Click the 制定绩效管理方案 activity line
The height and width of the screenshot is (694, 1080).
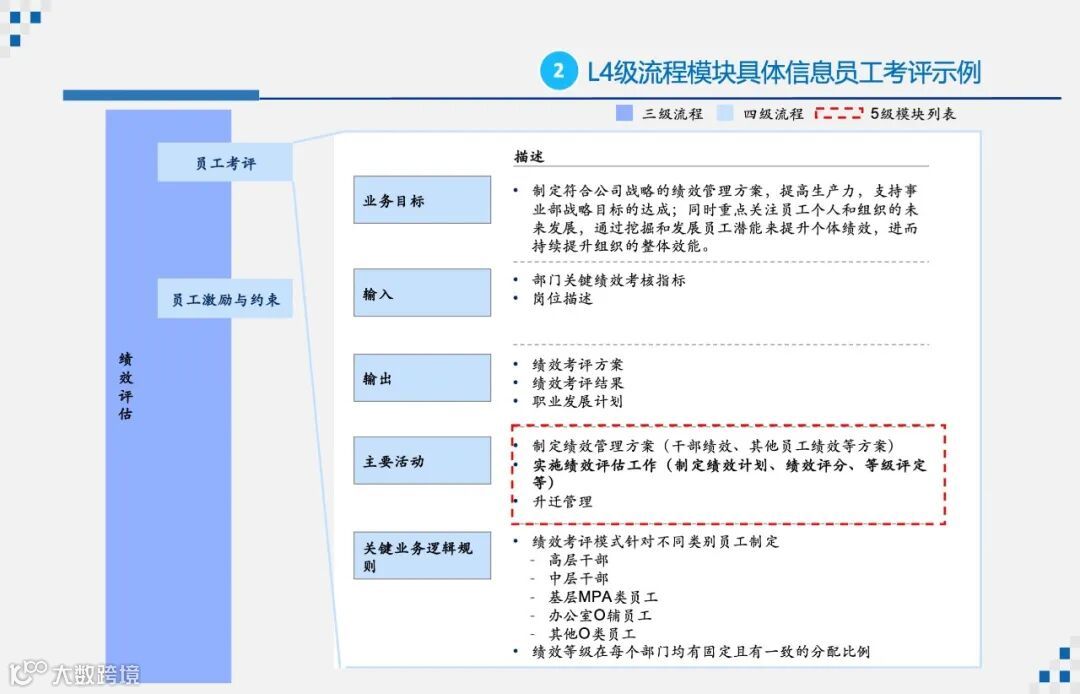[x=714, y=446]
